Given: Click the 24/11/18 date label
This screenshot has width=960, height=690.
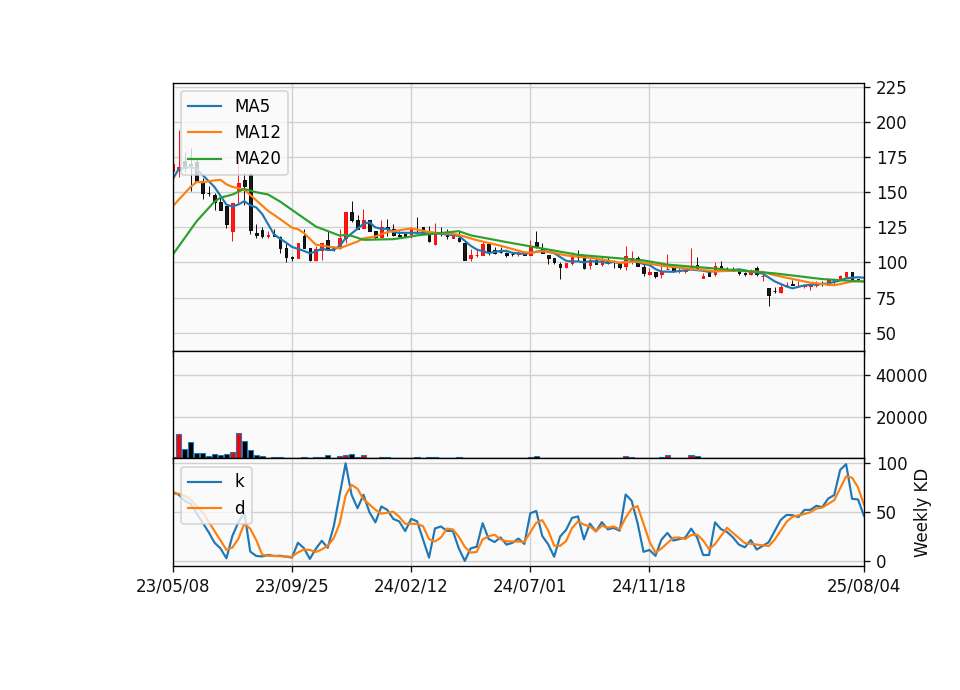Looking at the screenshot, I should point(649,586).
